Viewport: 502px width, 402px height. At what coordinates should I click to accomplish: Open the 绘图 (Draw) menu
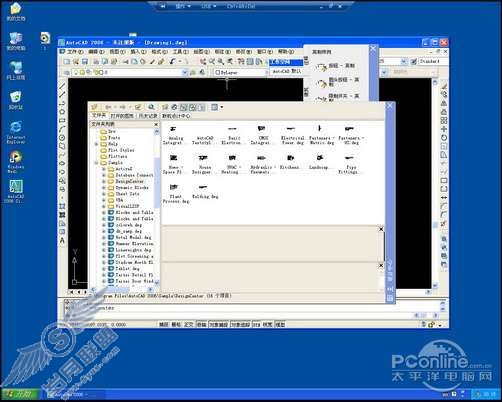[x=201, y=52]
